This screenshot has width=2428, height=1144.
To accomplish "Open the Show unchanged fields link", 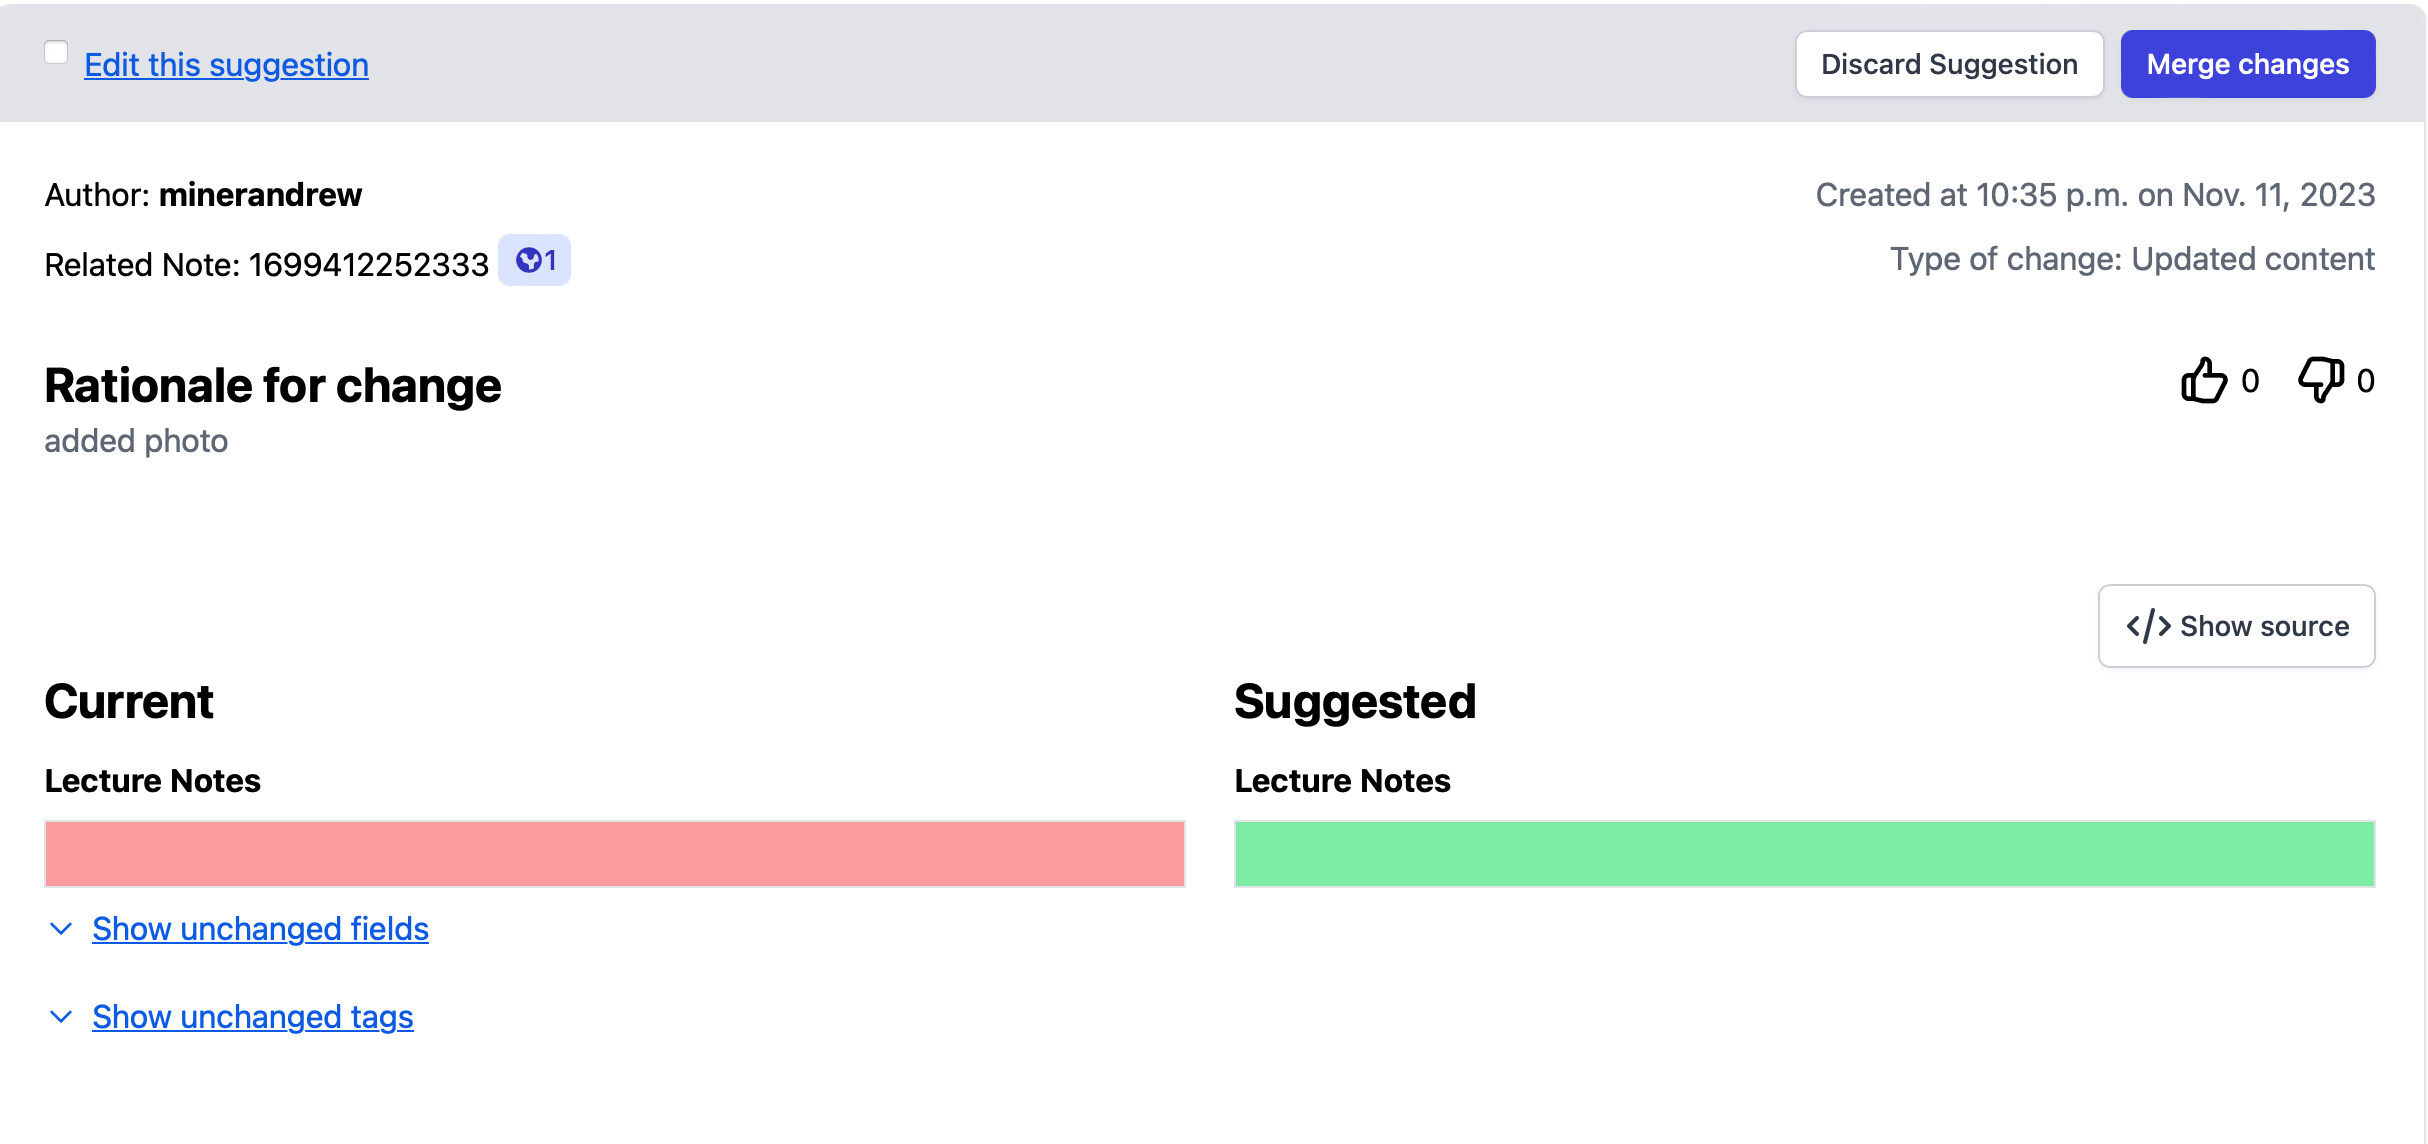I will click(x=260, y=929).
